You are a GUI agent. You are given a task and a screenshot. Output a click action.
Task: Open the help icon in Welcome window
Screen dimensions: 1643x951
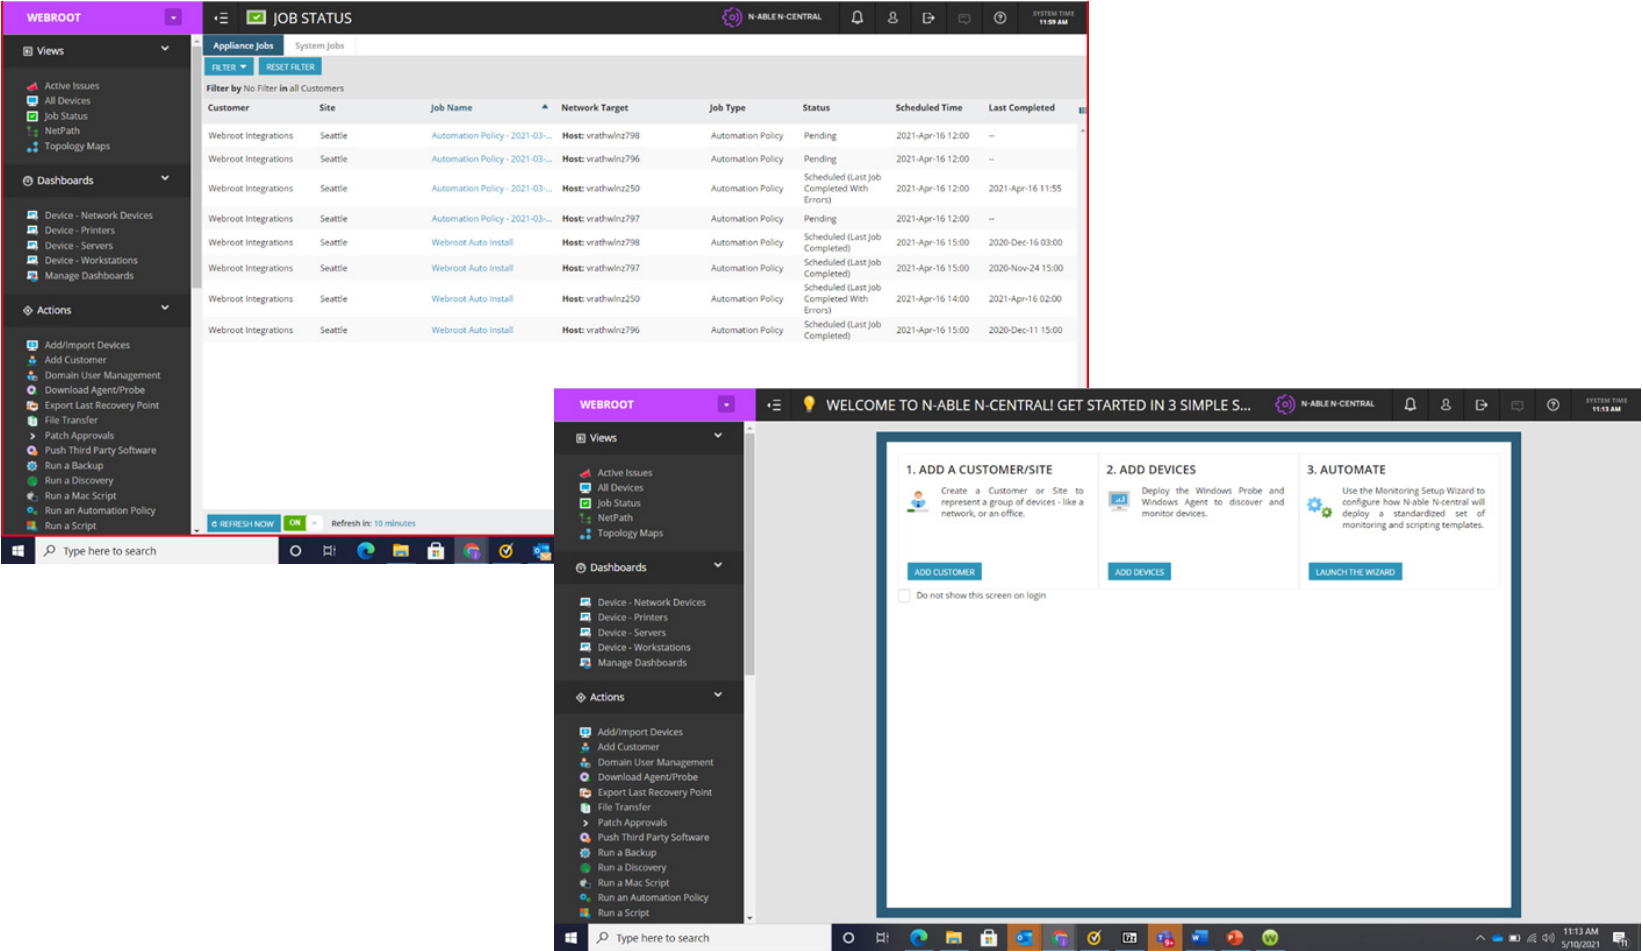pyautogui.click(x=1553, y=405)
